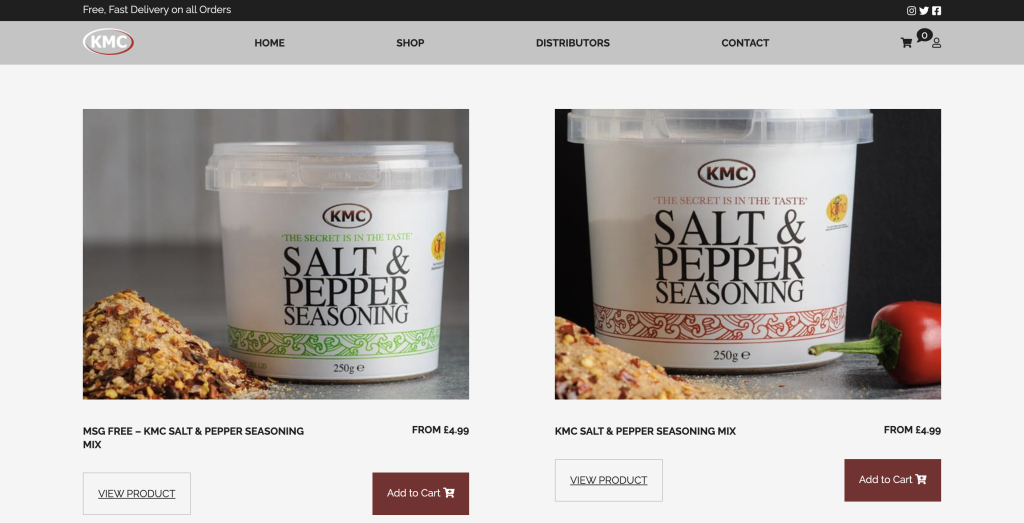This screenshot has height=523, width=1024.
Task: View product for KMC Salt & Pepper Mix
Action: click(x=609, y=481)
